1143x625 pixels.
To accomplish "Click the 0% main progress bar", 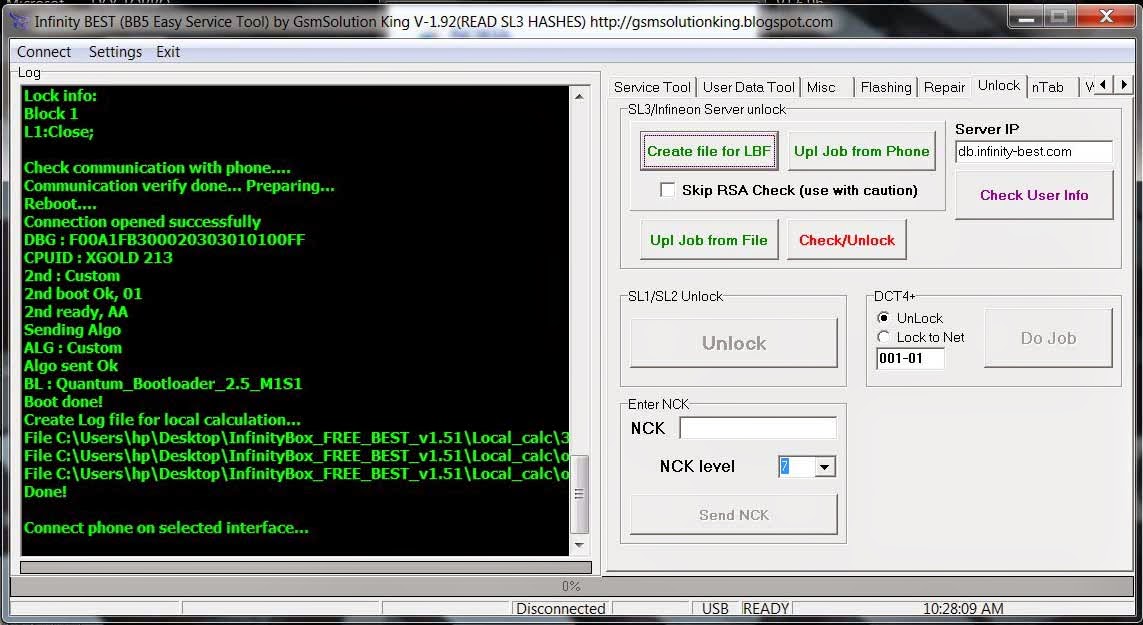I will pos(572,586).
